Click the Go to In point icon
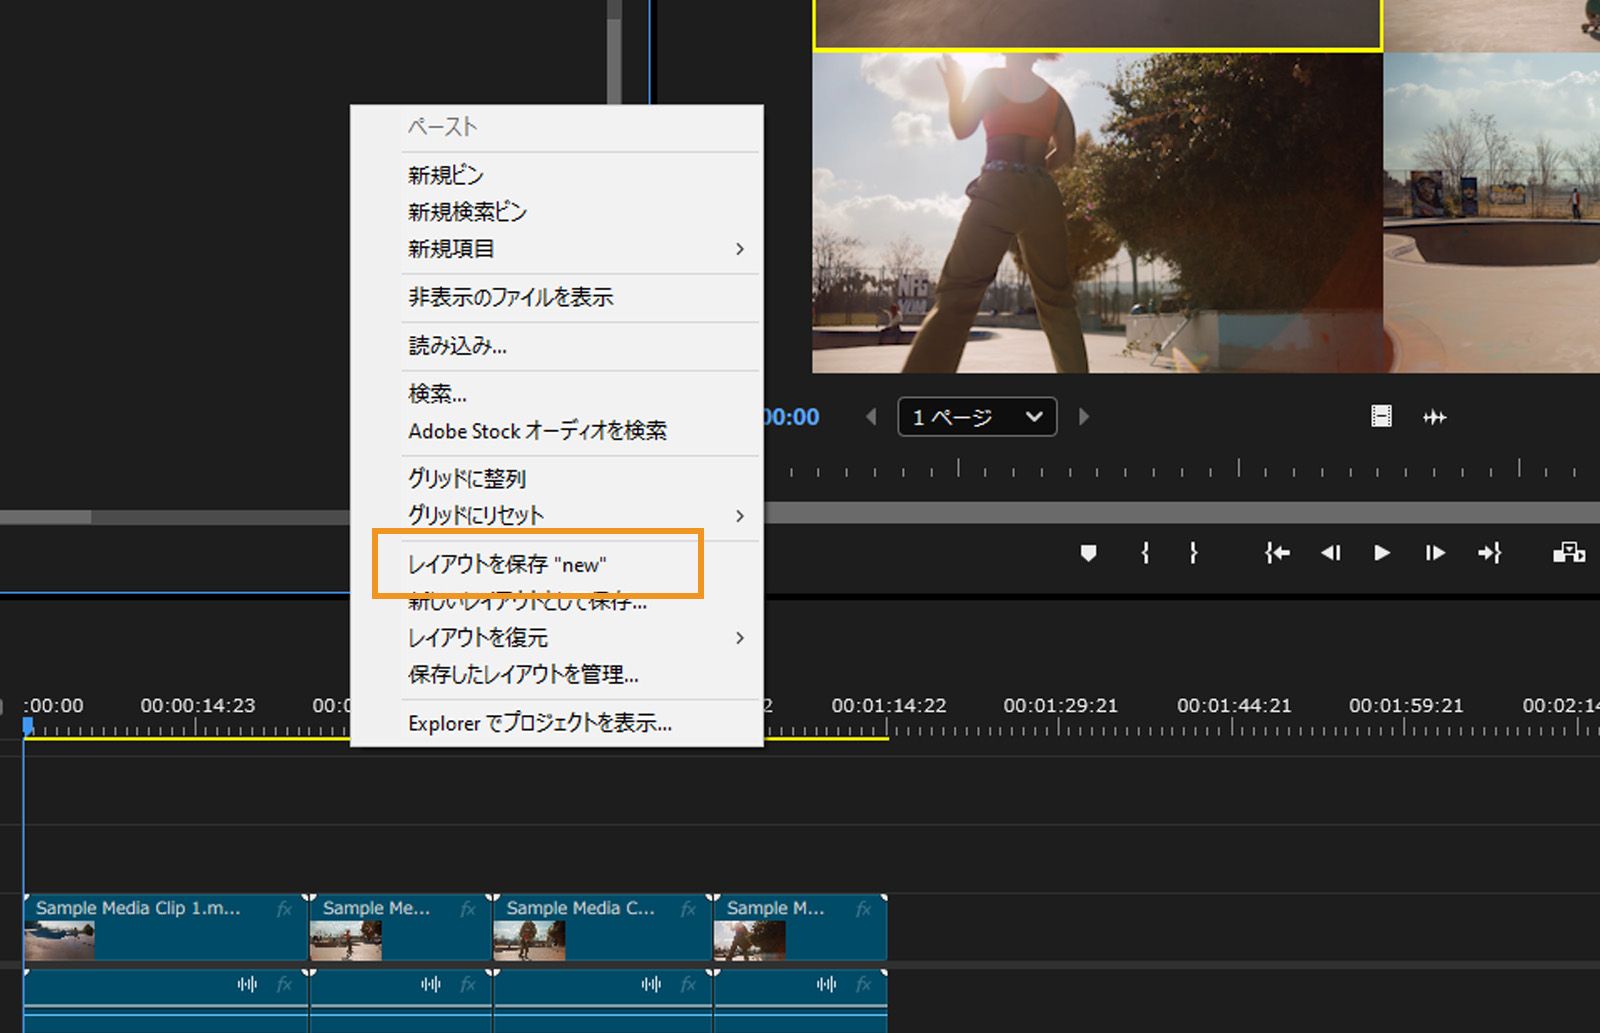 point(1278,553)
